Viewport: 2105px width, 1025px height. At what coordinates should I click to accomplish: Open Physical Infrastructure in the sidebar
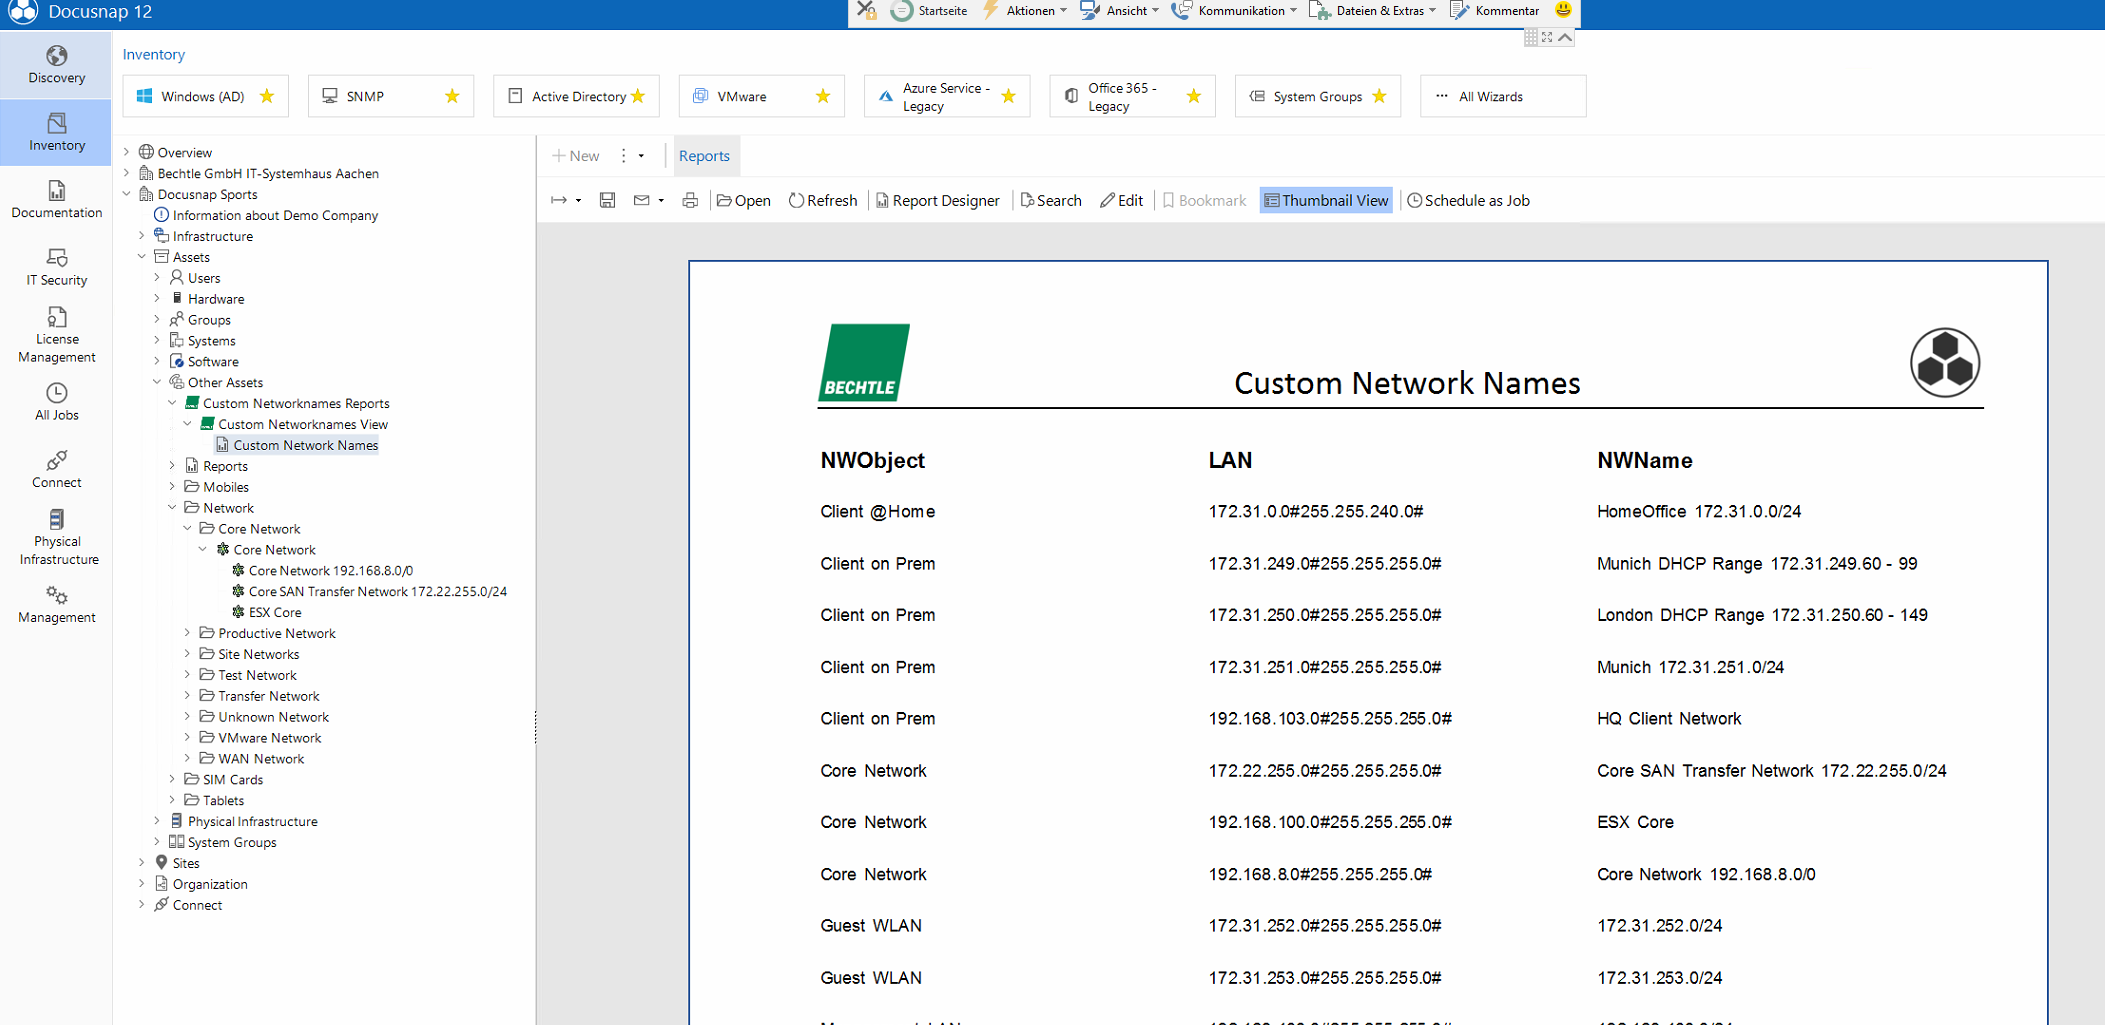[x=56, y=537]
